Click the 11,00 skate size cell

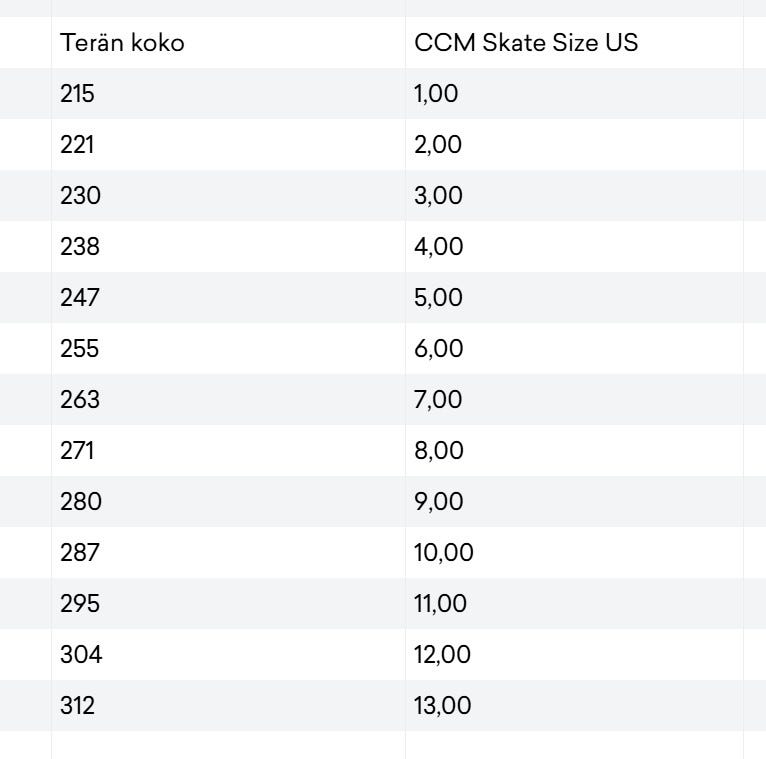(x=440, y=604)
